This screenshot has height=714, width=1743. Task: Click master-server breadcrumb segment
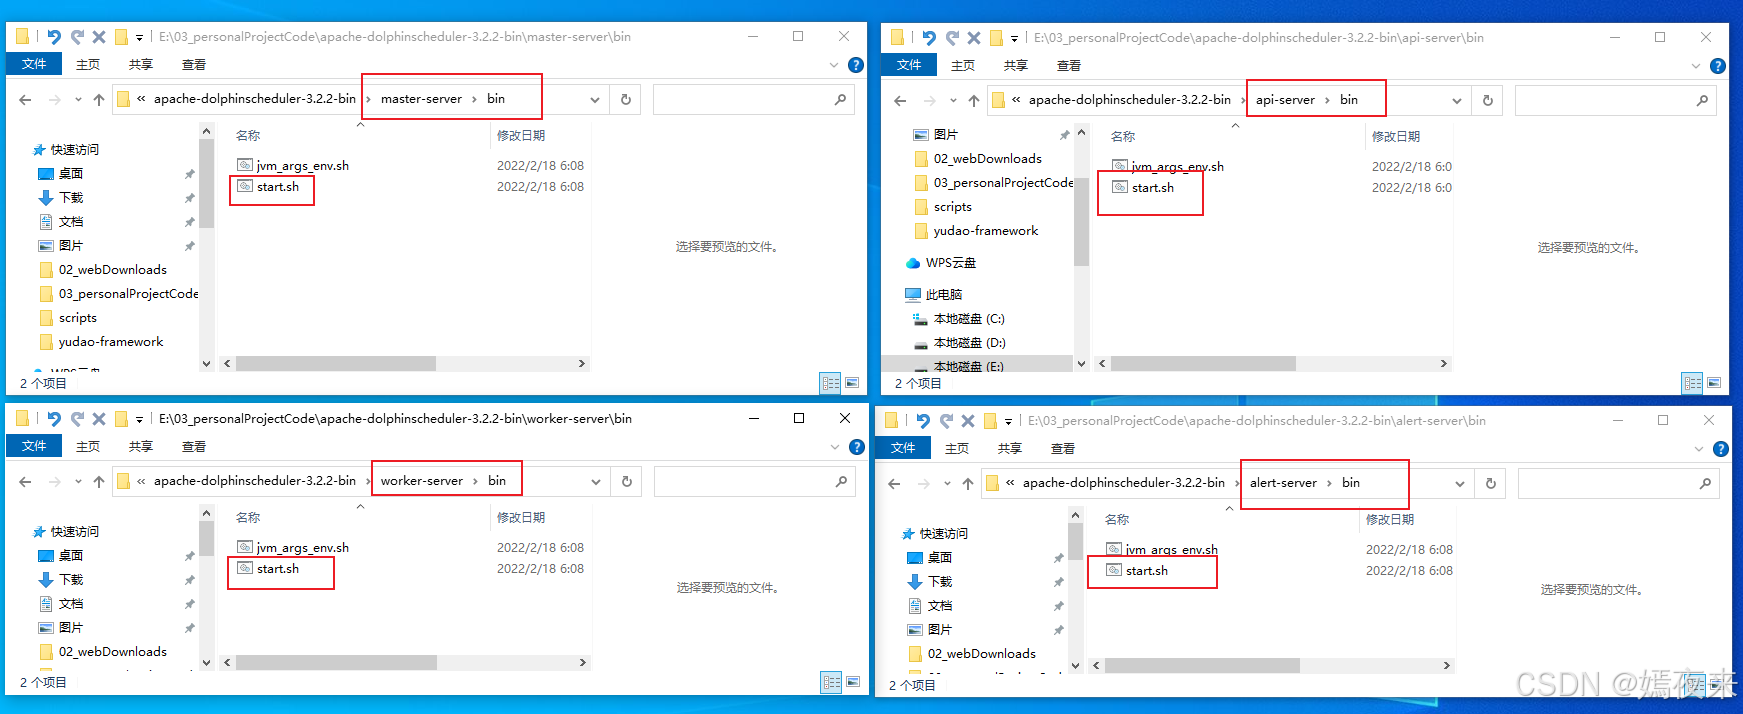pos(421,99)
